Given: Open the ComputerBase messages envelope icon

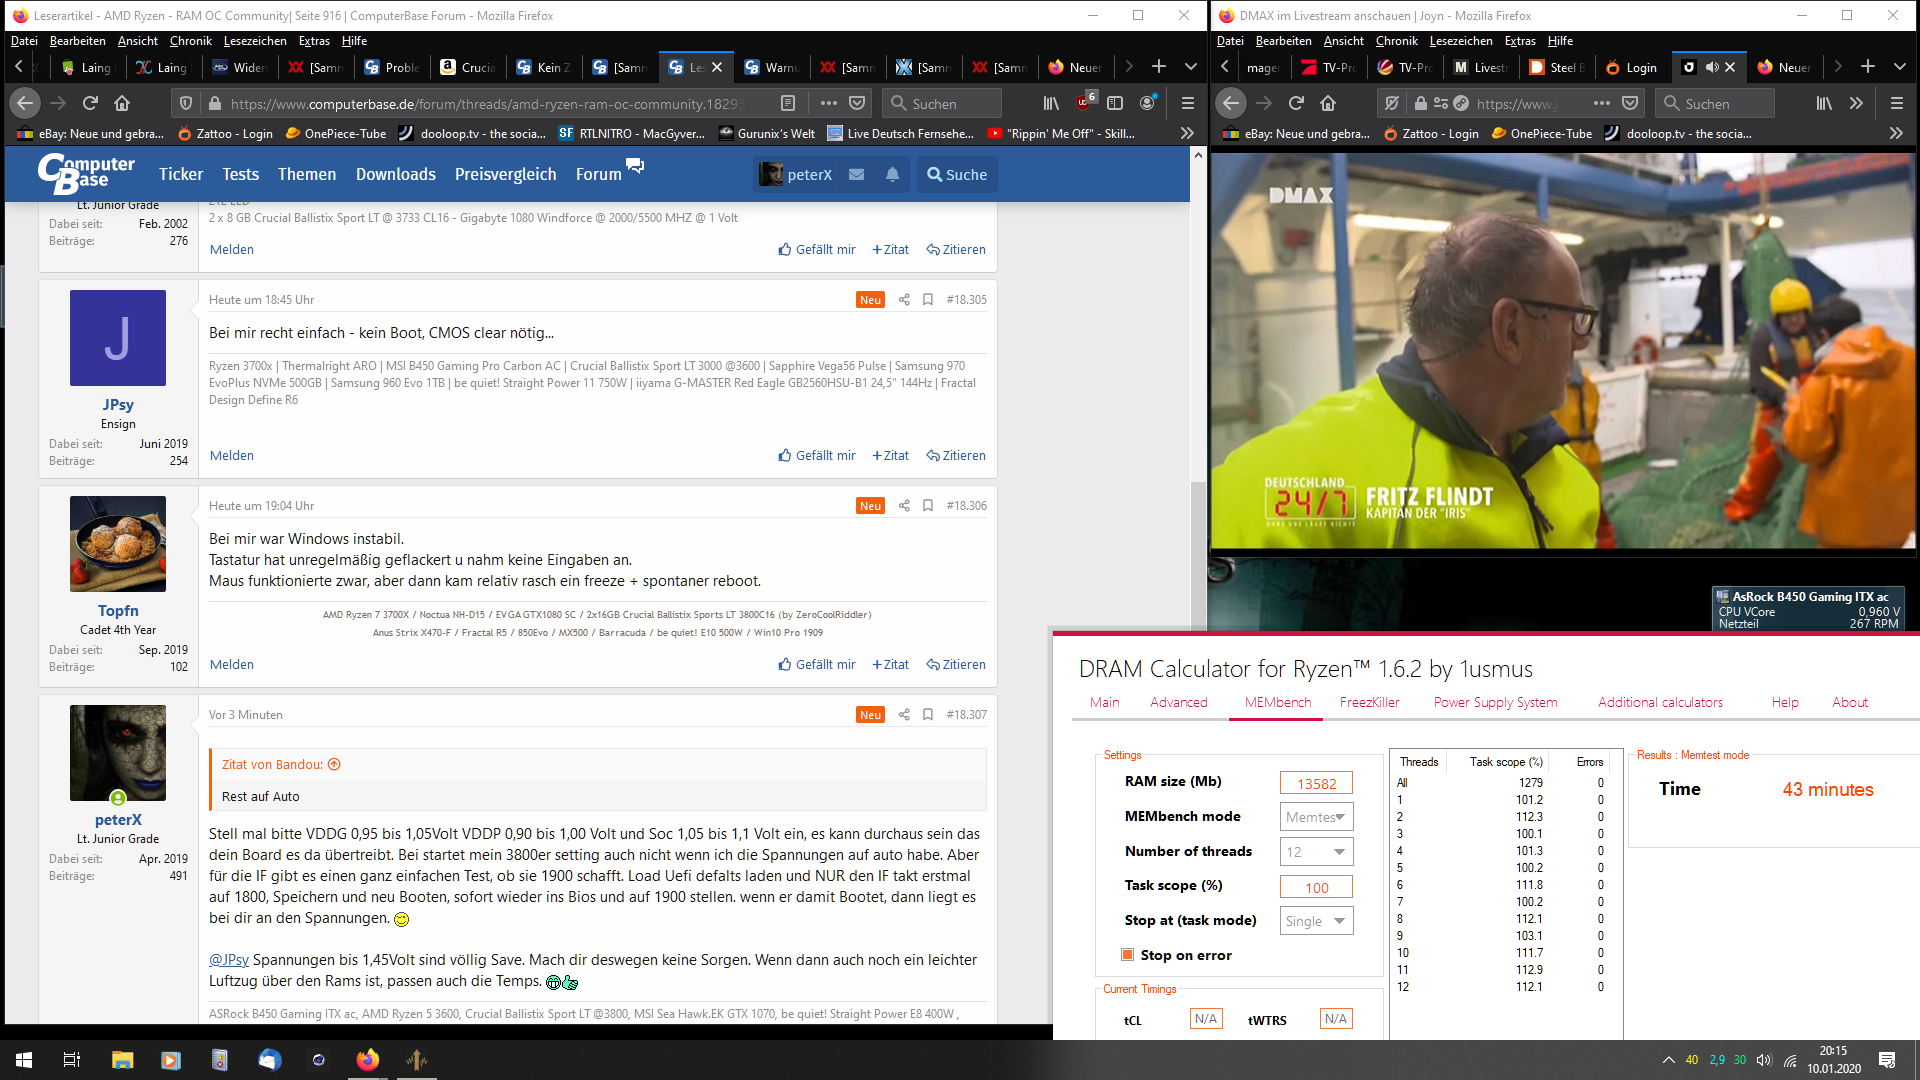Looking at the screenshot, I should (x=856, y=174).
